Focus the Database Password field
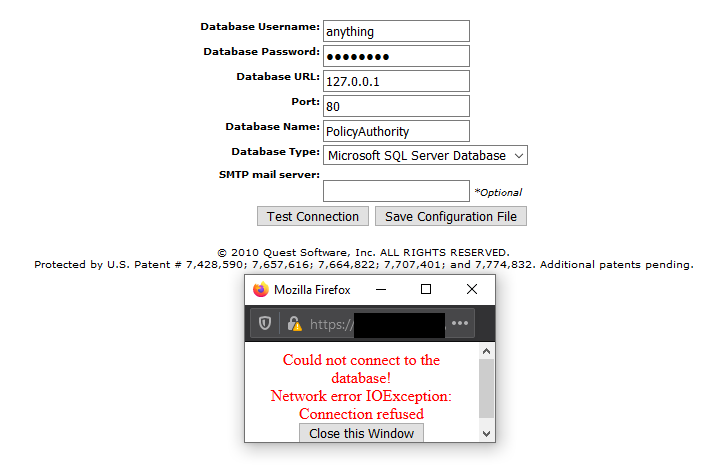Screen dimensions: 718x475 coord(397,56)
